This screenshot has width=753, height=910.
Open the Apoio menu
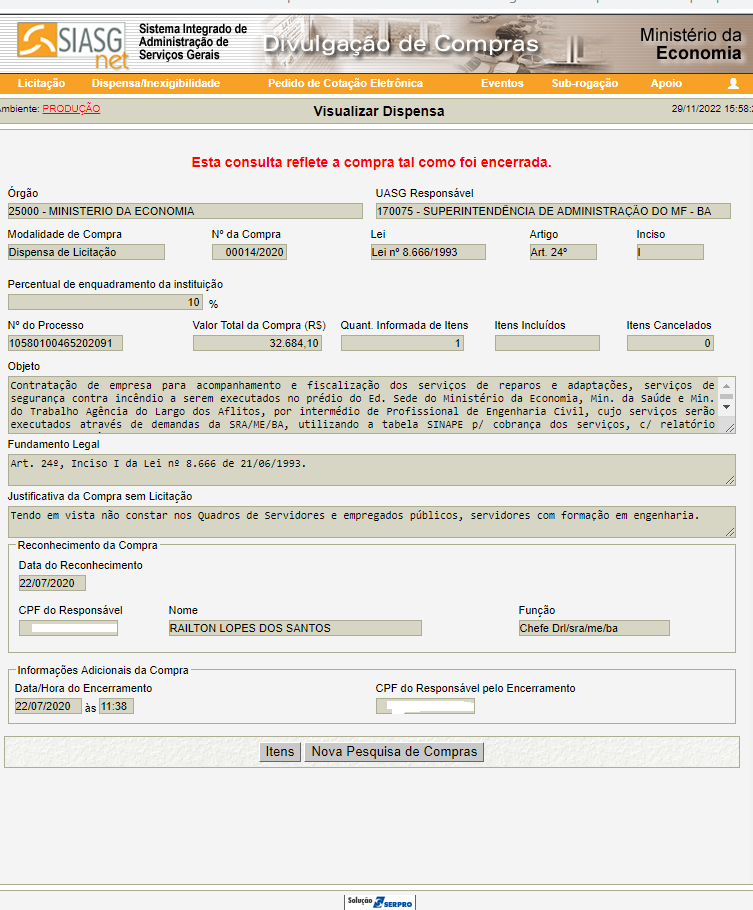coord(666,84)
